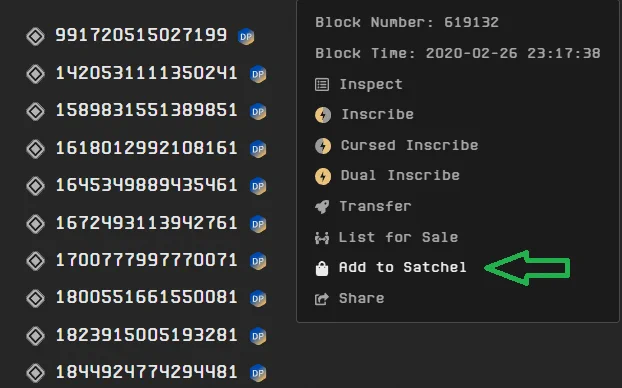The height and width of the screenshot is (388, 622).
Task: Click the Block Number: 619132 line
Action: click(407, 22)
